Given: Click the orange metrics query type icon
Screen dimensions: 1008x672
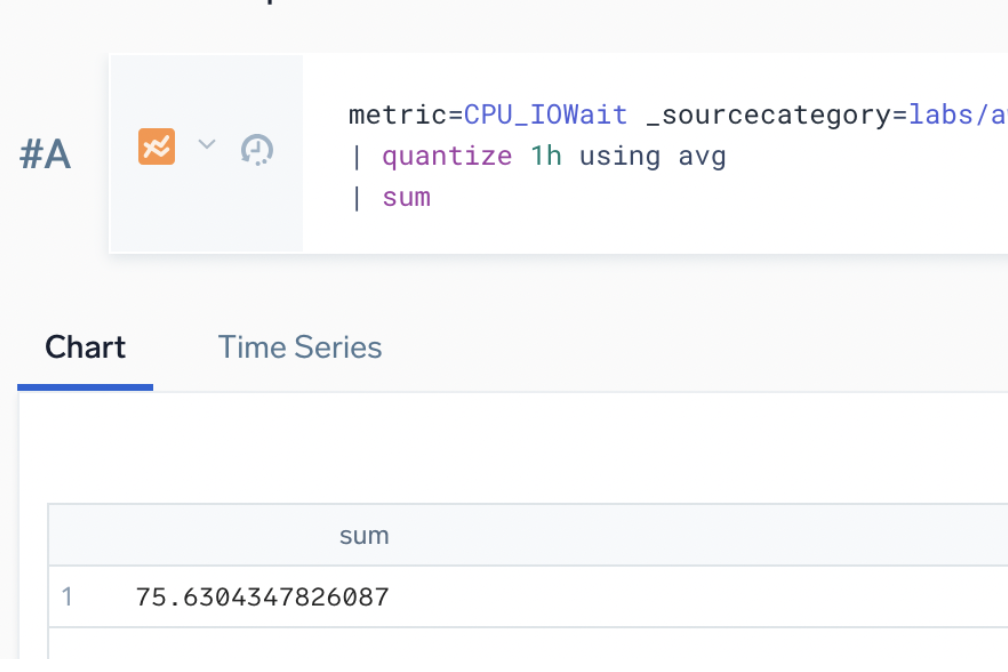Looking at the screenshot, I should tap(156, 147).
